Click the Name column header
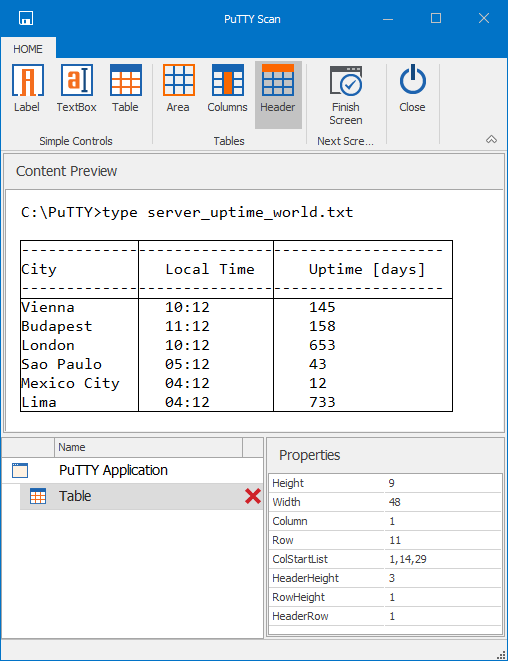The image size is (508, 661). point(148,447)
